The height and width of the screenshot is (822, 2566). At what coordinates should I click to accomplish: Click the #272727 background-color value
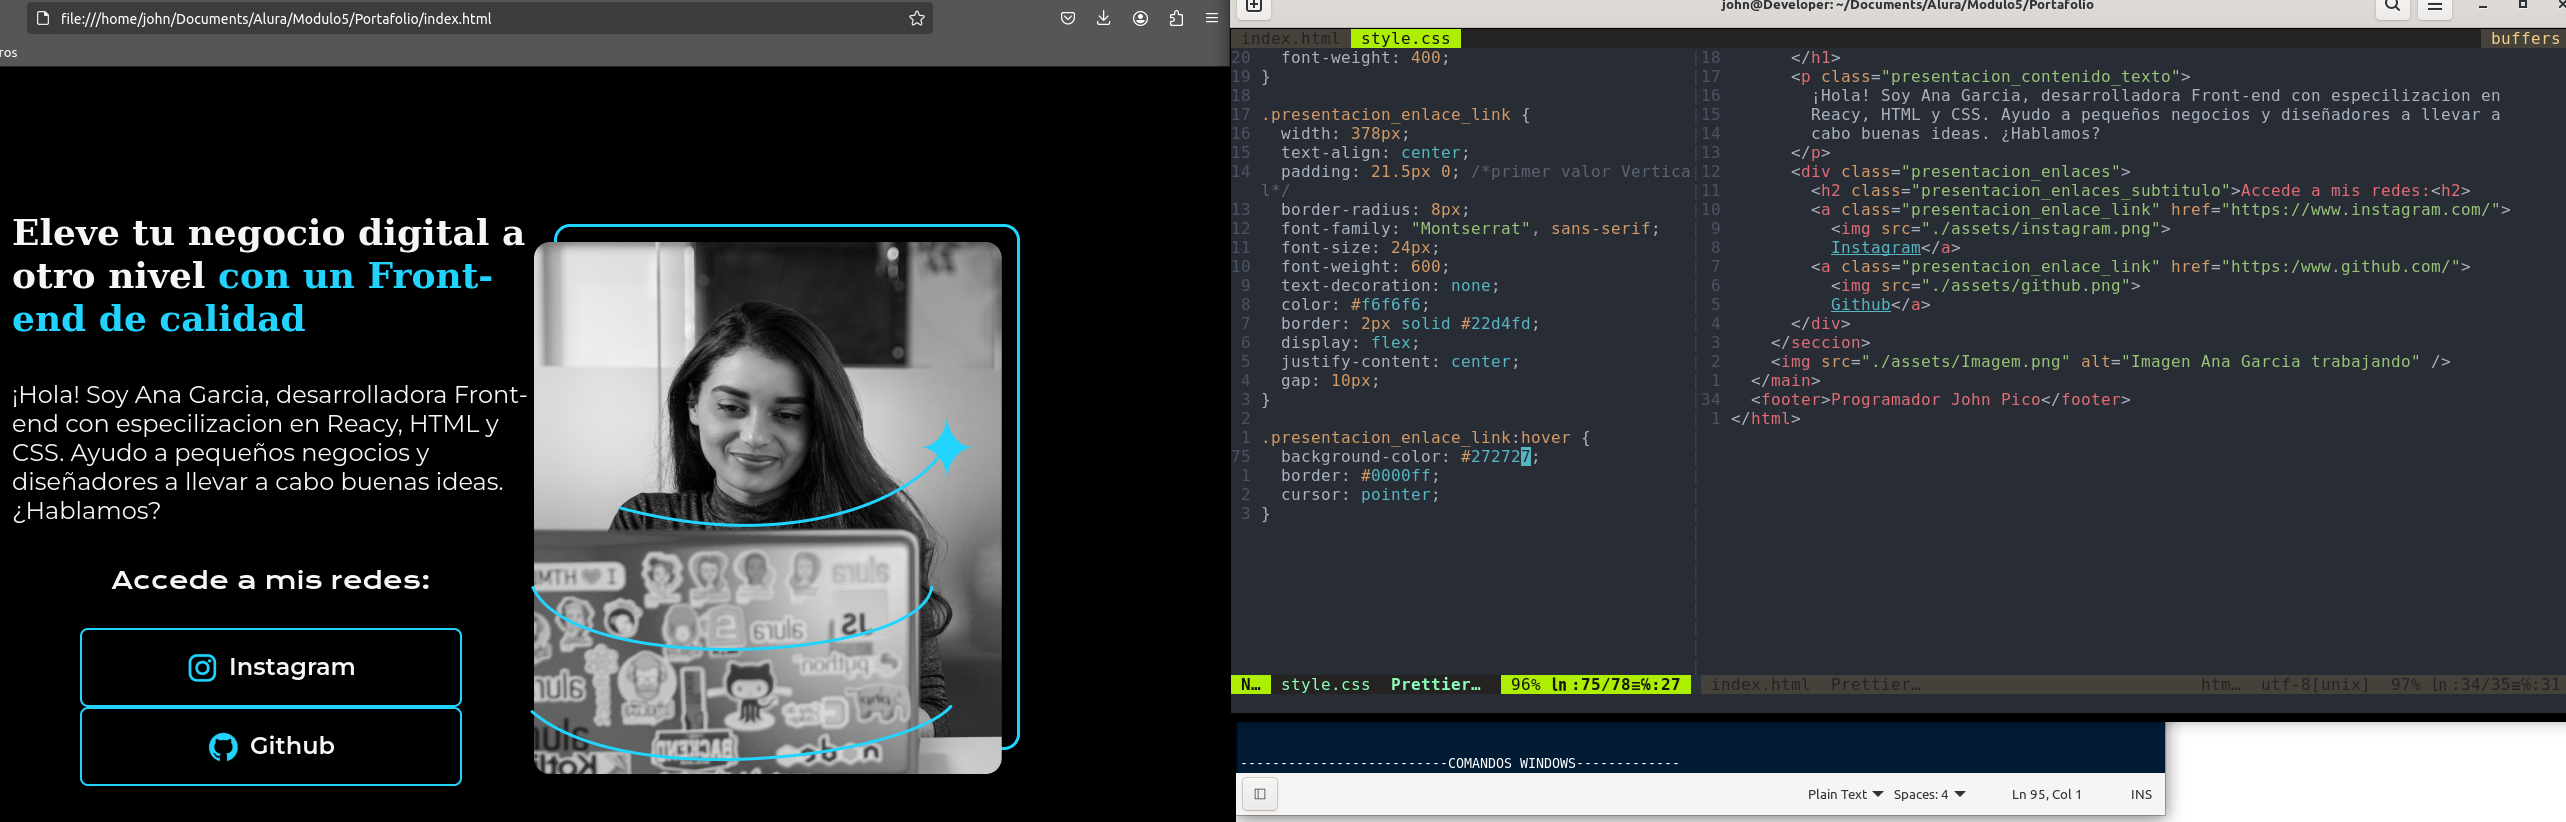point(1495,456)
